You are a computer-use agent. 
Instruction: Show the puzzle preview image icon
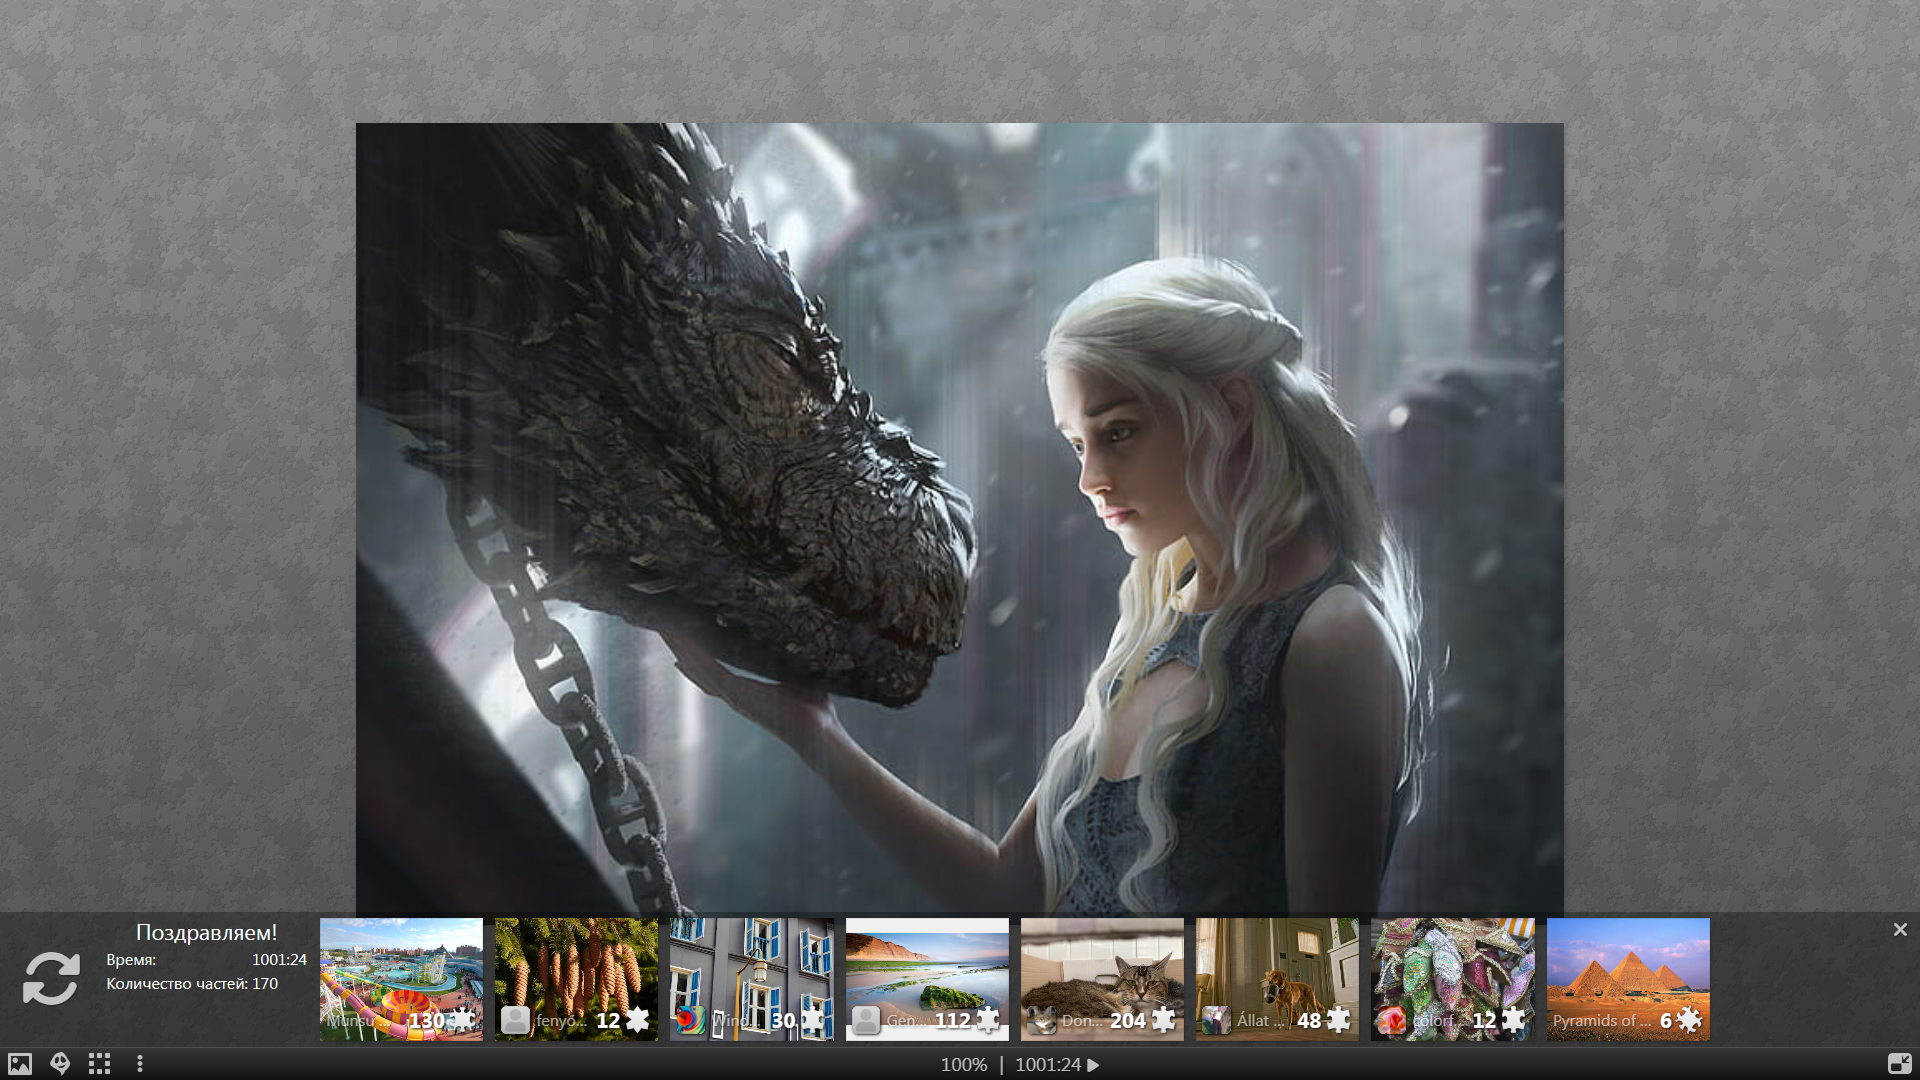[x=20, y=1064]
